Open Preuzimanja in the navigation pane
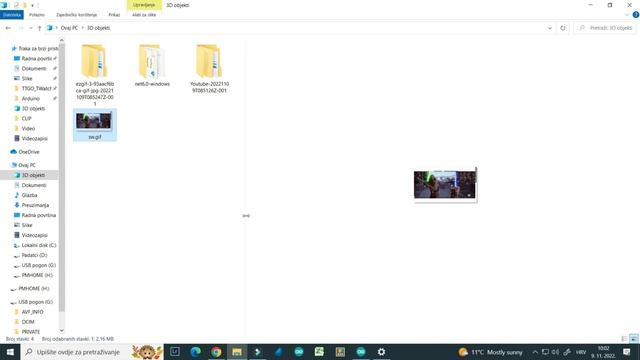This screenshot has width=640, height=360. tap(35, 205)
